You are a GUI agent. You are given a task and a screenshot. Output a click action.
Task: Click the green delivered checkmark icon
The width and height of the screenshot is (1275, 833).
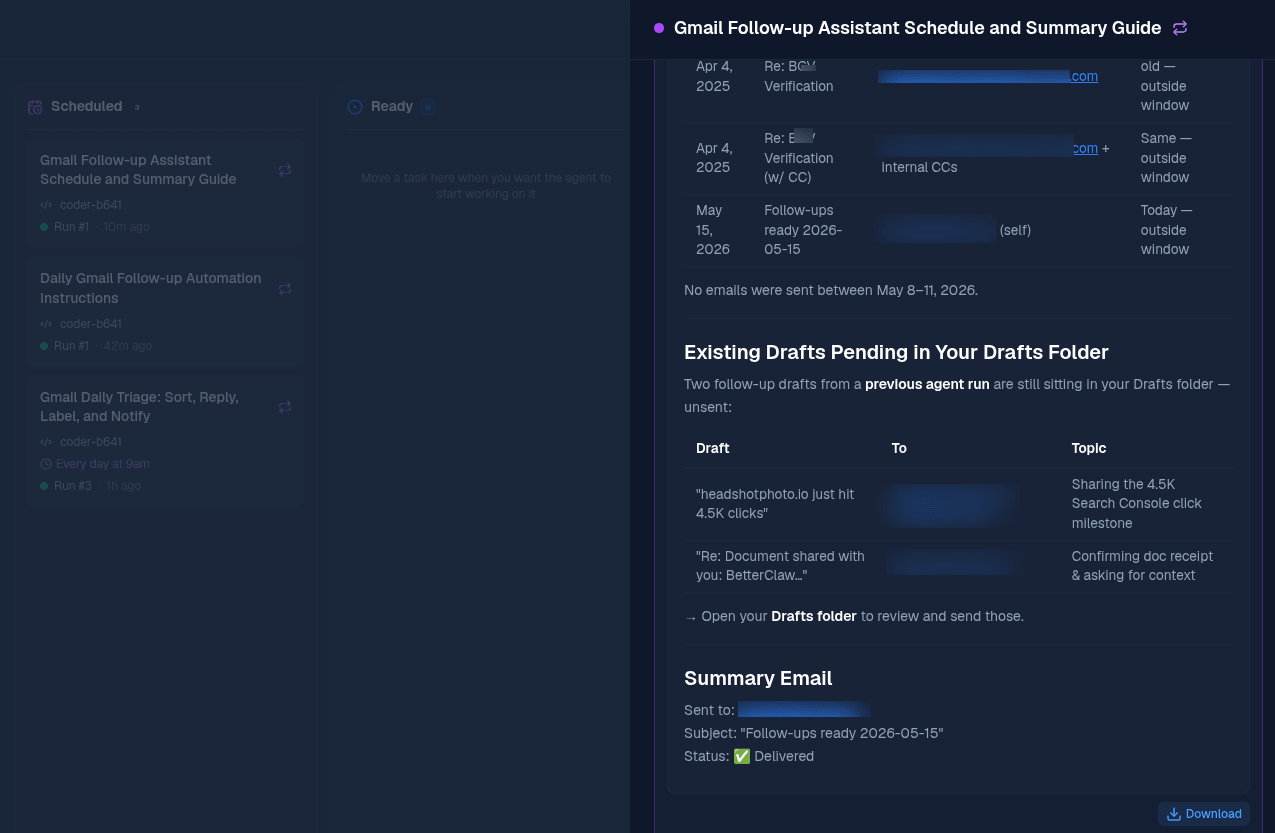pos(742,756)
